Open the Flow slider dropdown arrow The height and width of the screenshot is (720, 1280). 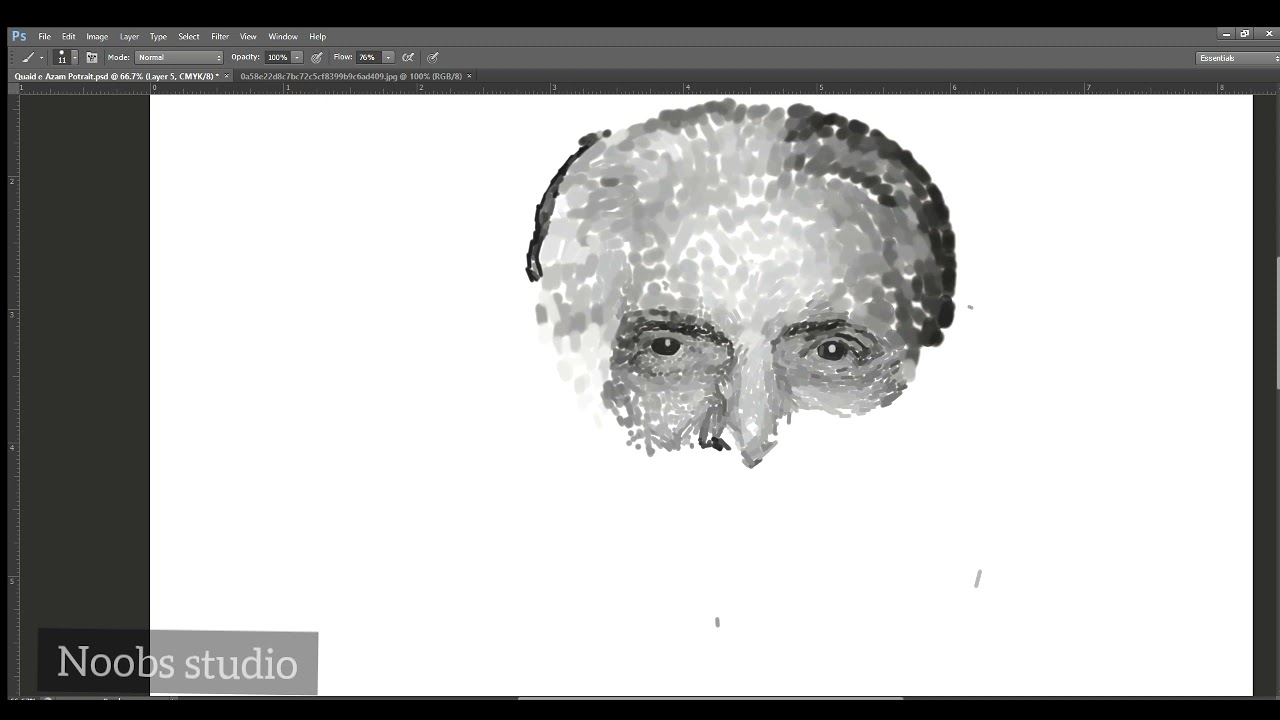click(388, 57)
